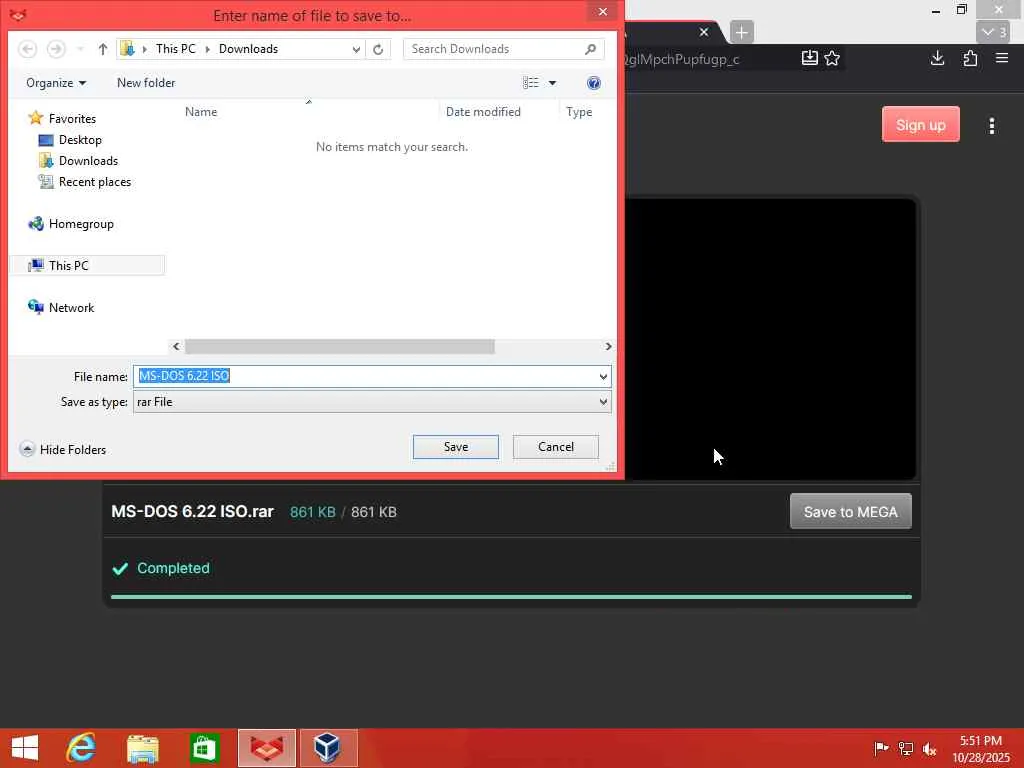The width and height of the screenshot is (1024, 768).
Task: Sort files by the Type column header
Action: (579, 112)
